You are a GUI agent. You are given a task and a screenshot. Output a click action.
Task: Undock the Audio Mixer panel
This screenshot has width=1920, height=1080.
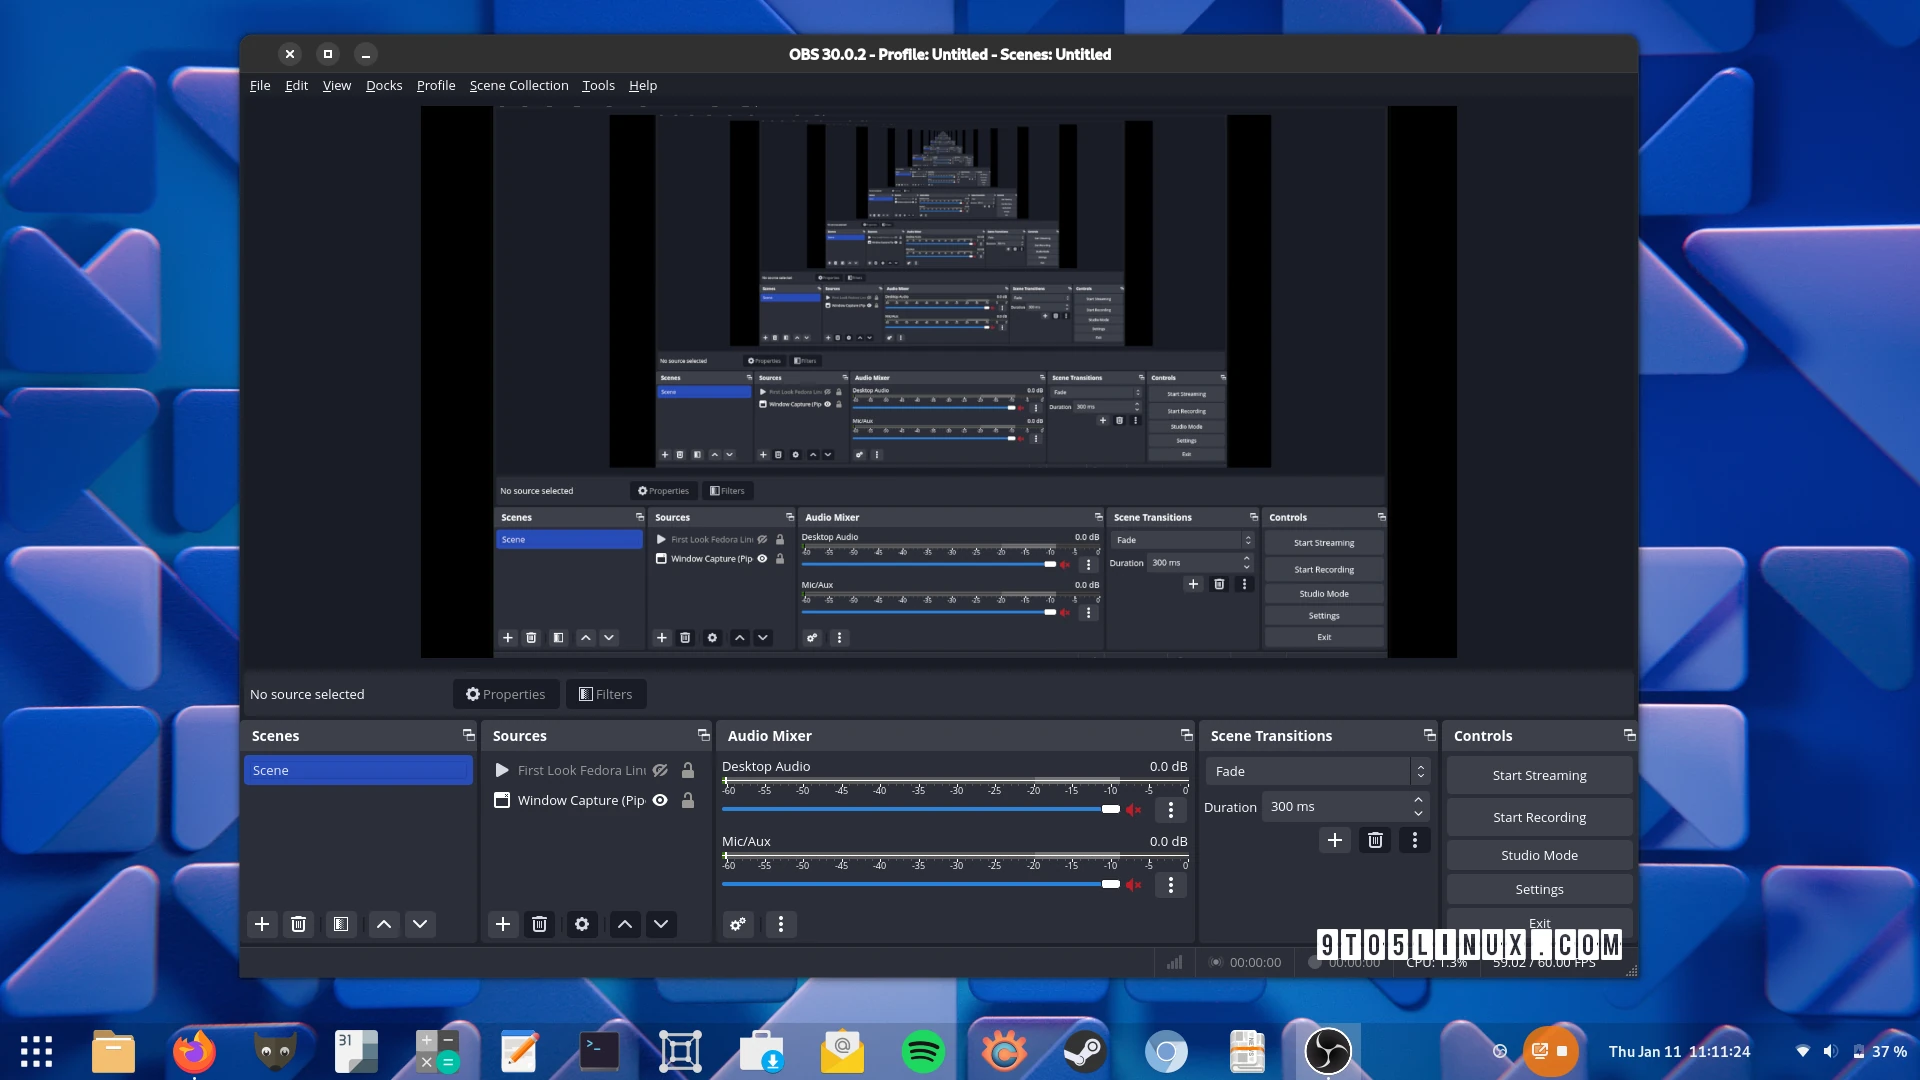tap(1187, 735)
